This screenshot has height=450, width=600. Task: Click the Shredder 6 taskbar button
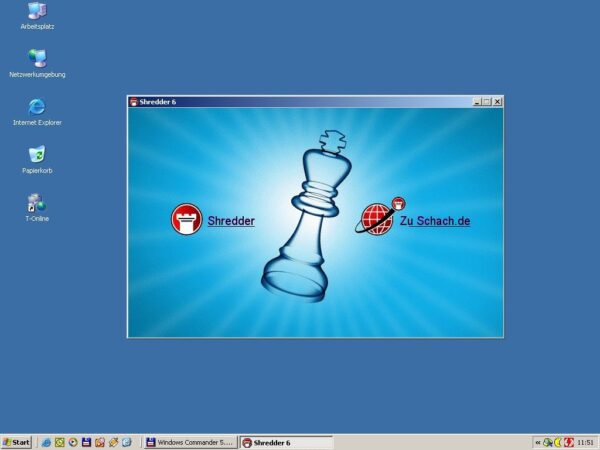(285, 442)
